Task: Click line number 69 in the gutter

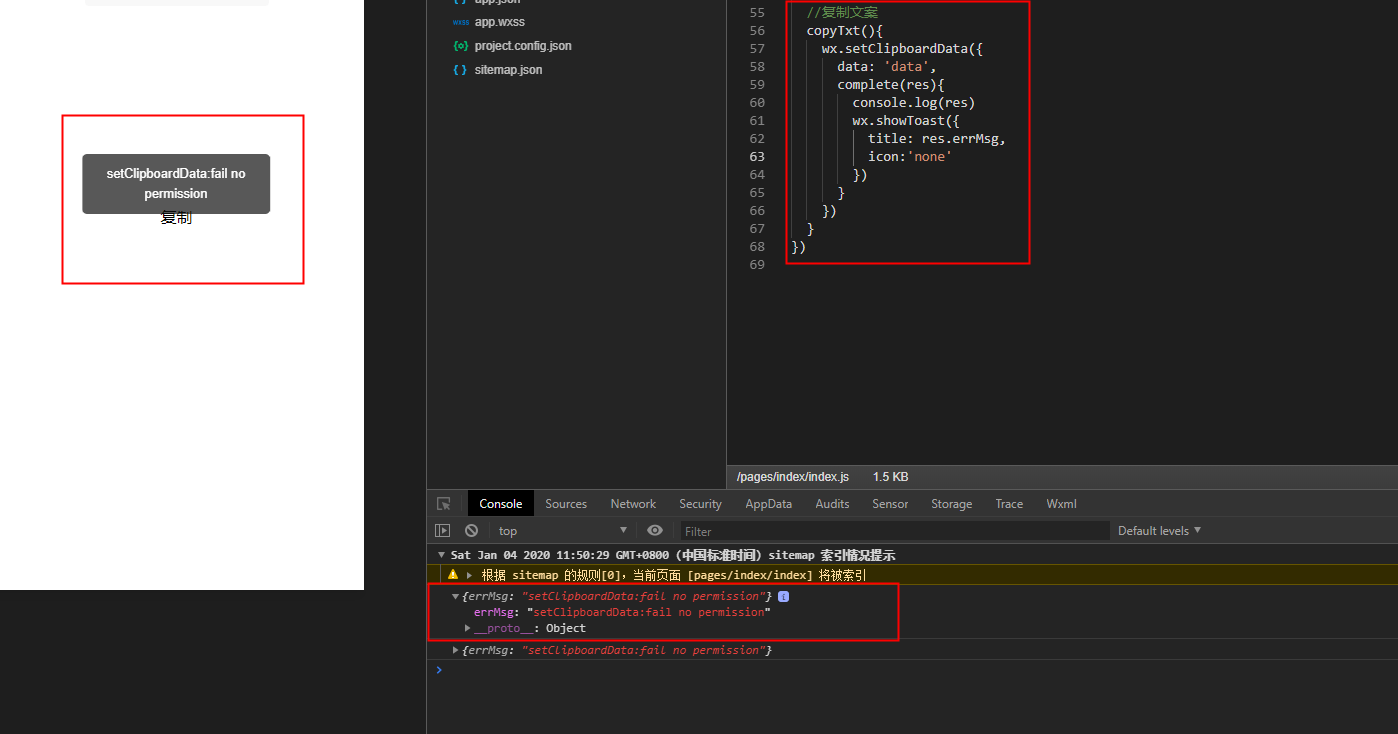Action: pyautogui.click(x=757, y=265)
